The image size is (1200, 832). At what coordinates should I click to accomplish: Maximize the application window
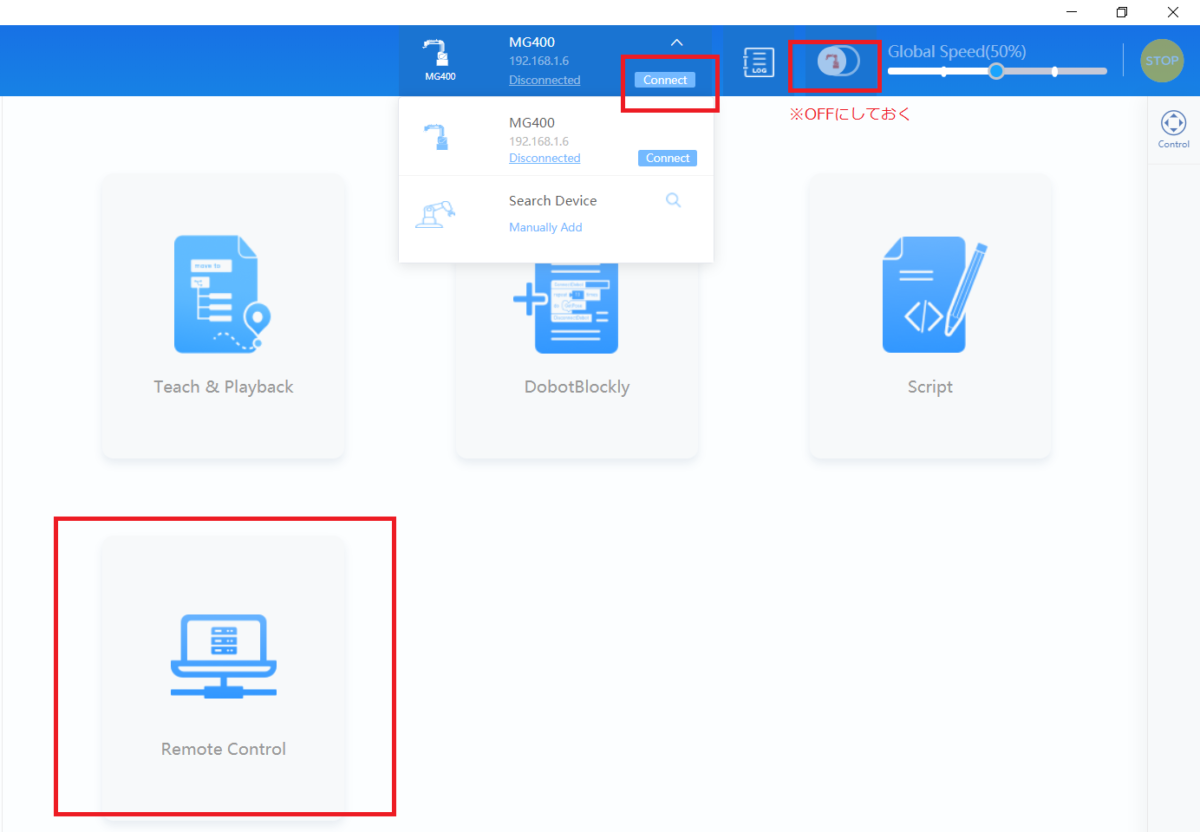tap(1122, 12)
